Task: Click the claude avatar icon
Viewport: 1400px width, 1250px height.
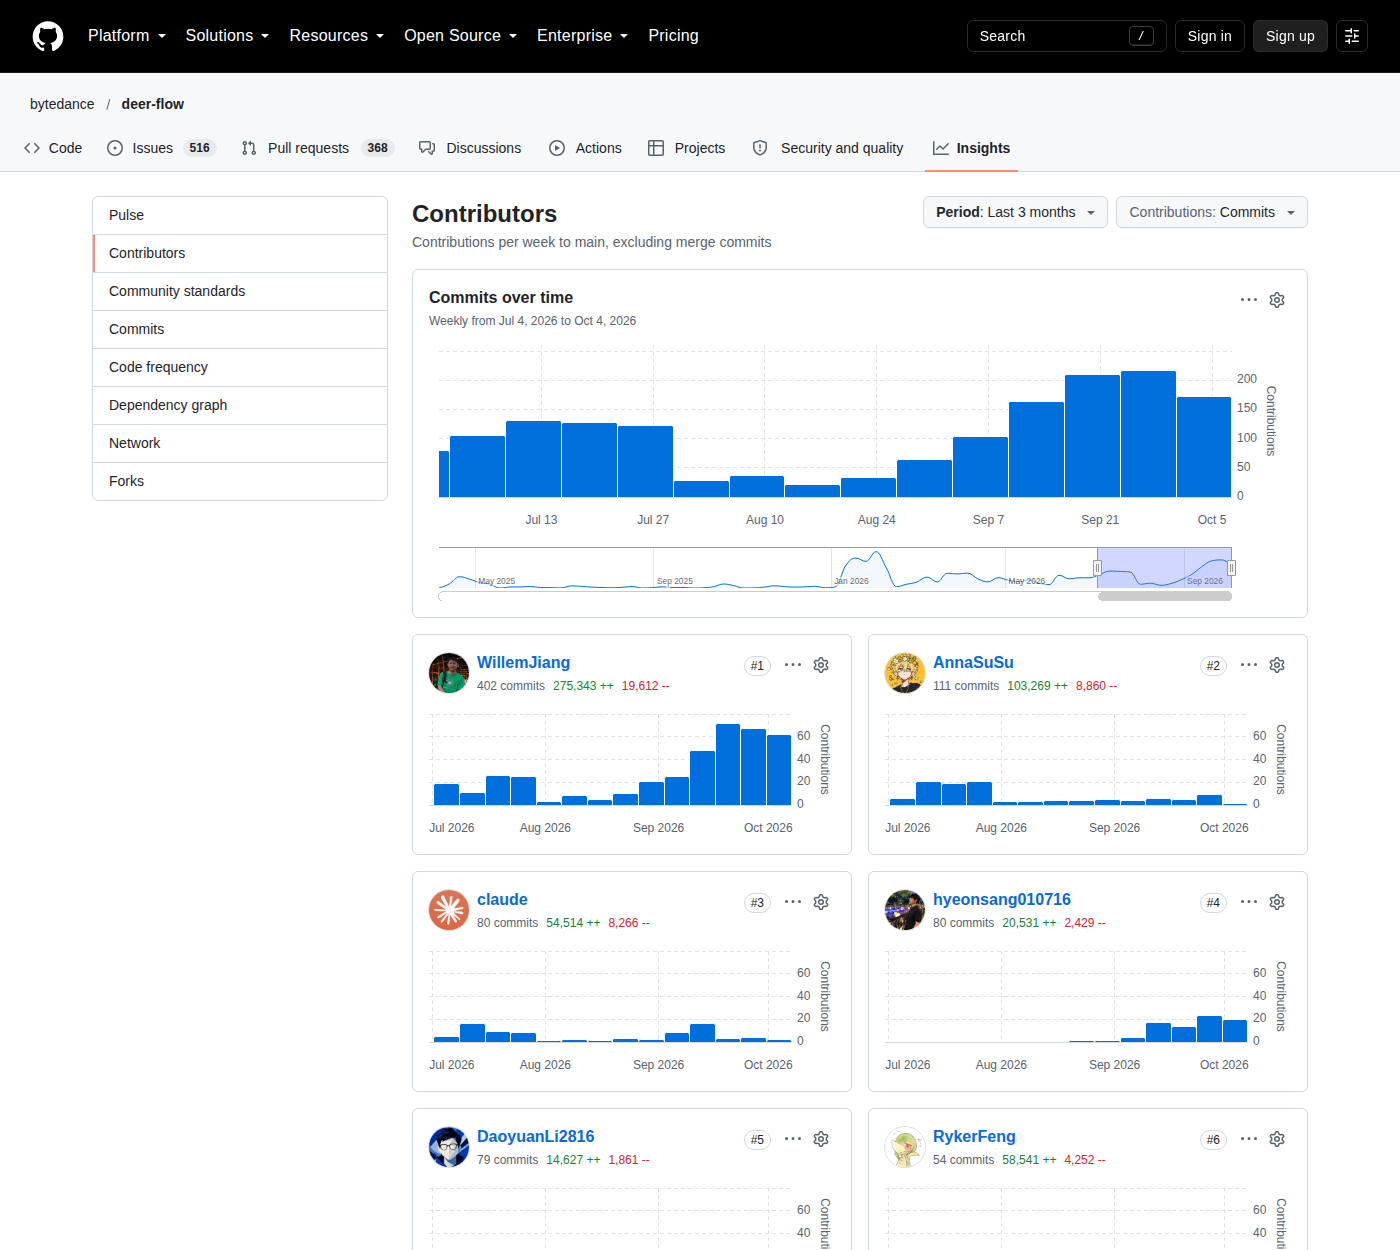Action: pos(449,910)
